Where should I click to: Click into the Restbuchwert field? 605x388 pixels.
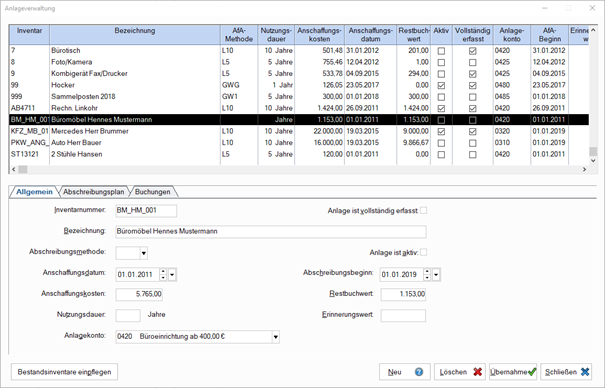pyautogui.click(x=403, y=294)
